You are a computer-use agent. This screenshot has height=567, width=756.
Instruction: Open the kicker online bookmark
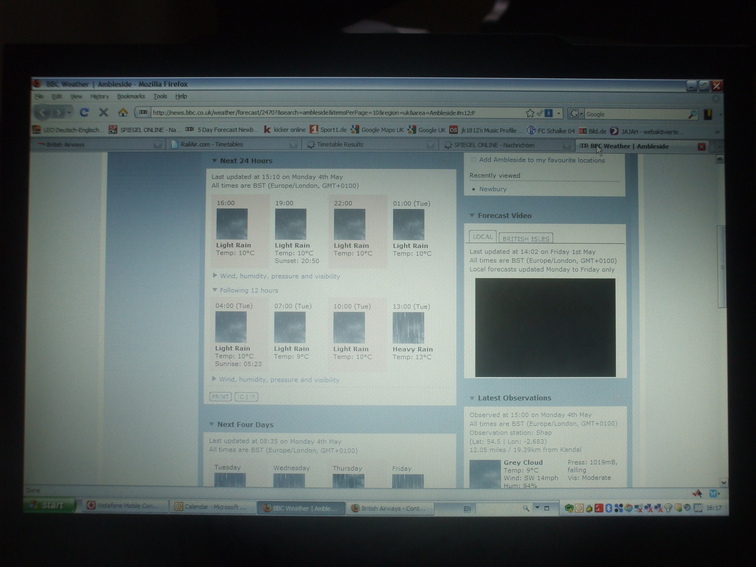285,130
